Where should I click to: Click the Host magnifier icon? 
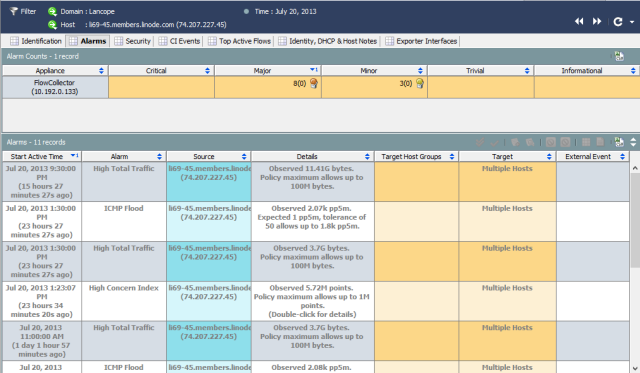tap(52, 24)
